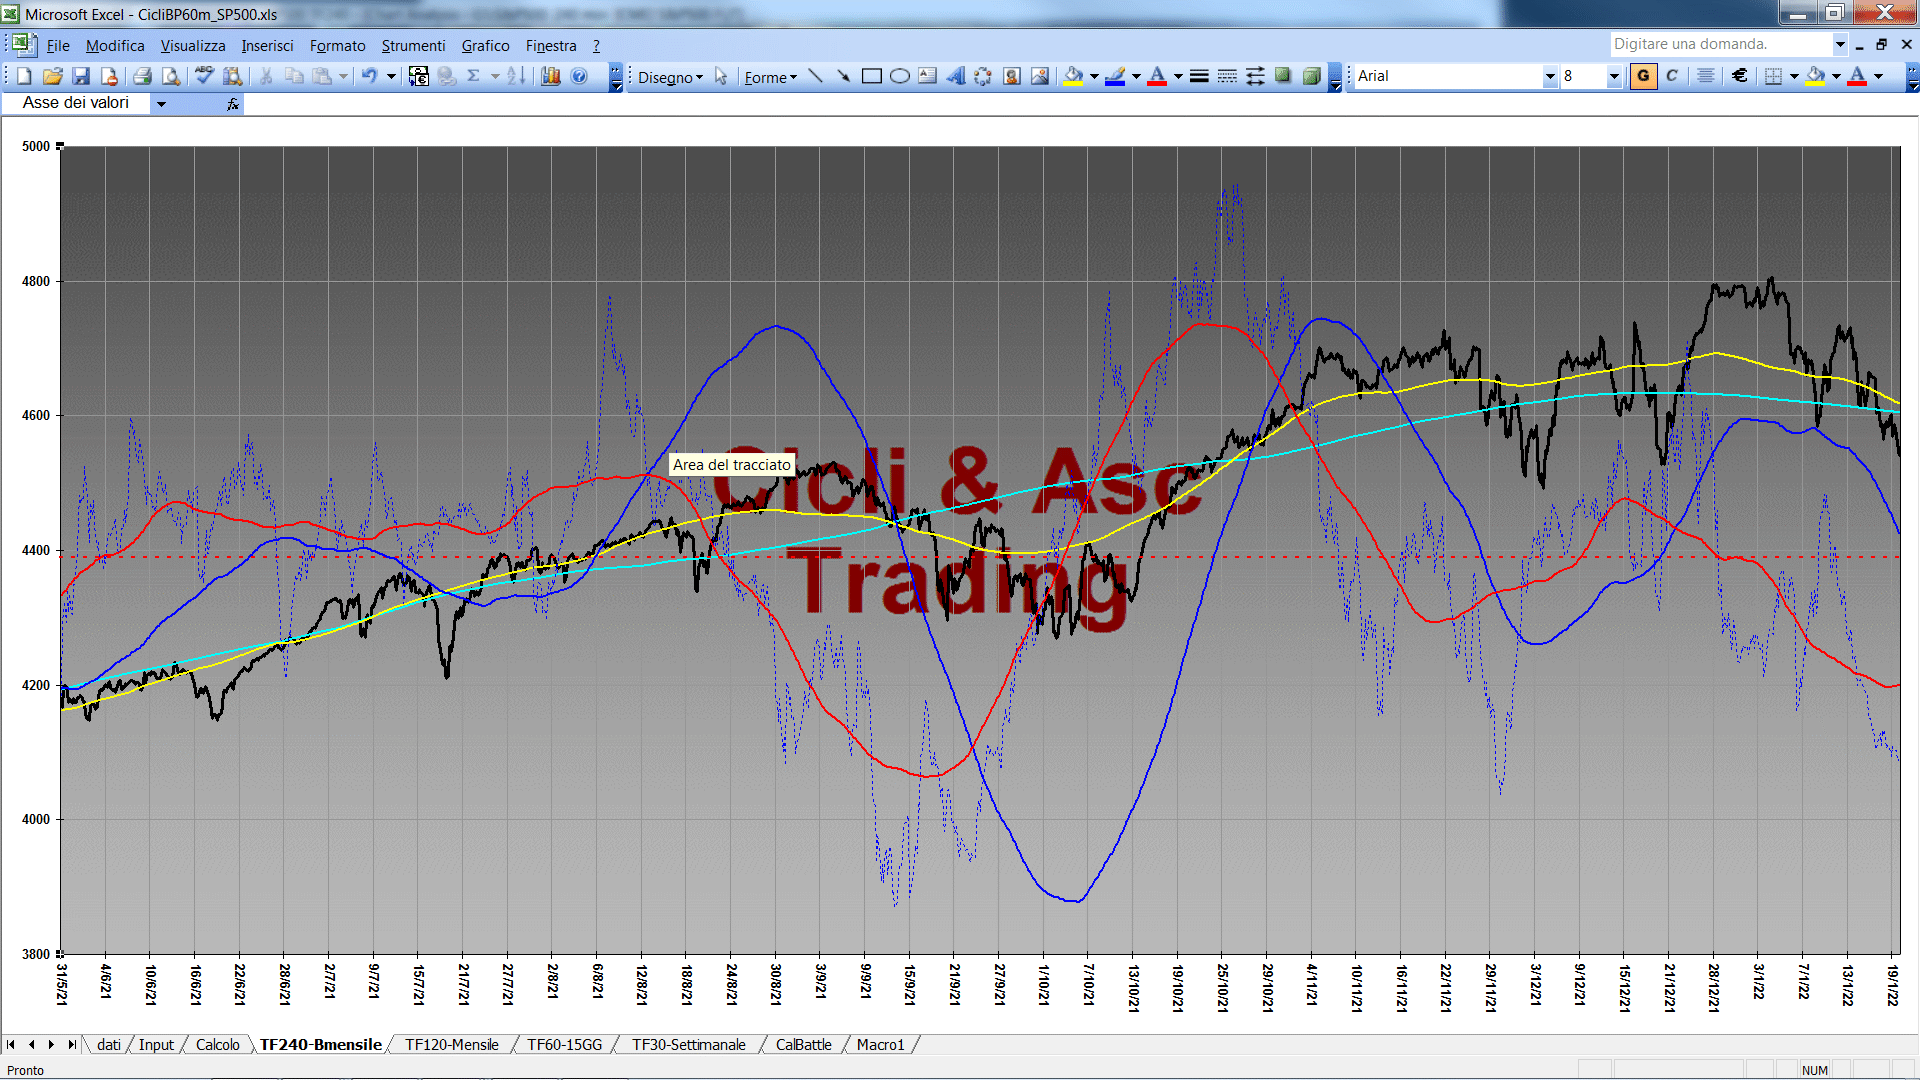This screenshot has width=1920, height=1080.
Task: Open the Forme shapes dropdown
Action: [770, 77]
